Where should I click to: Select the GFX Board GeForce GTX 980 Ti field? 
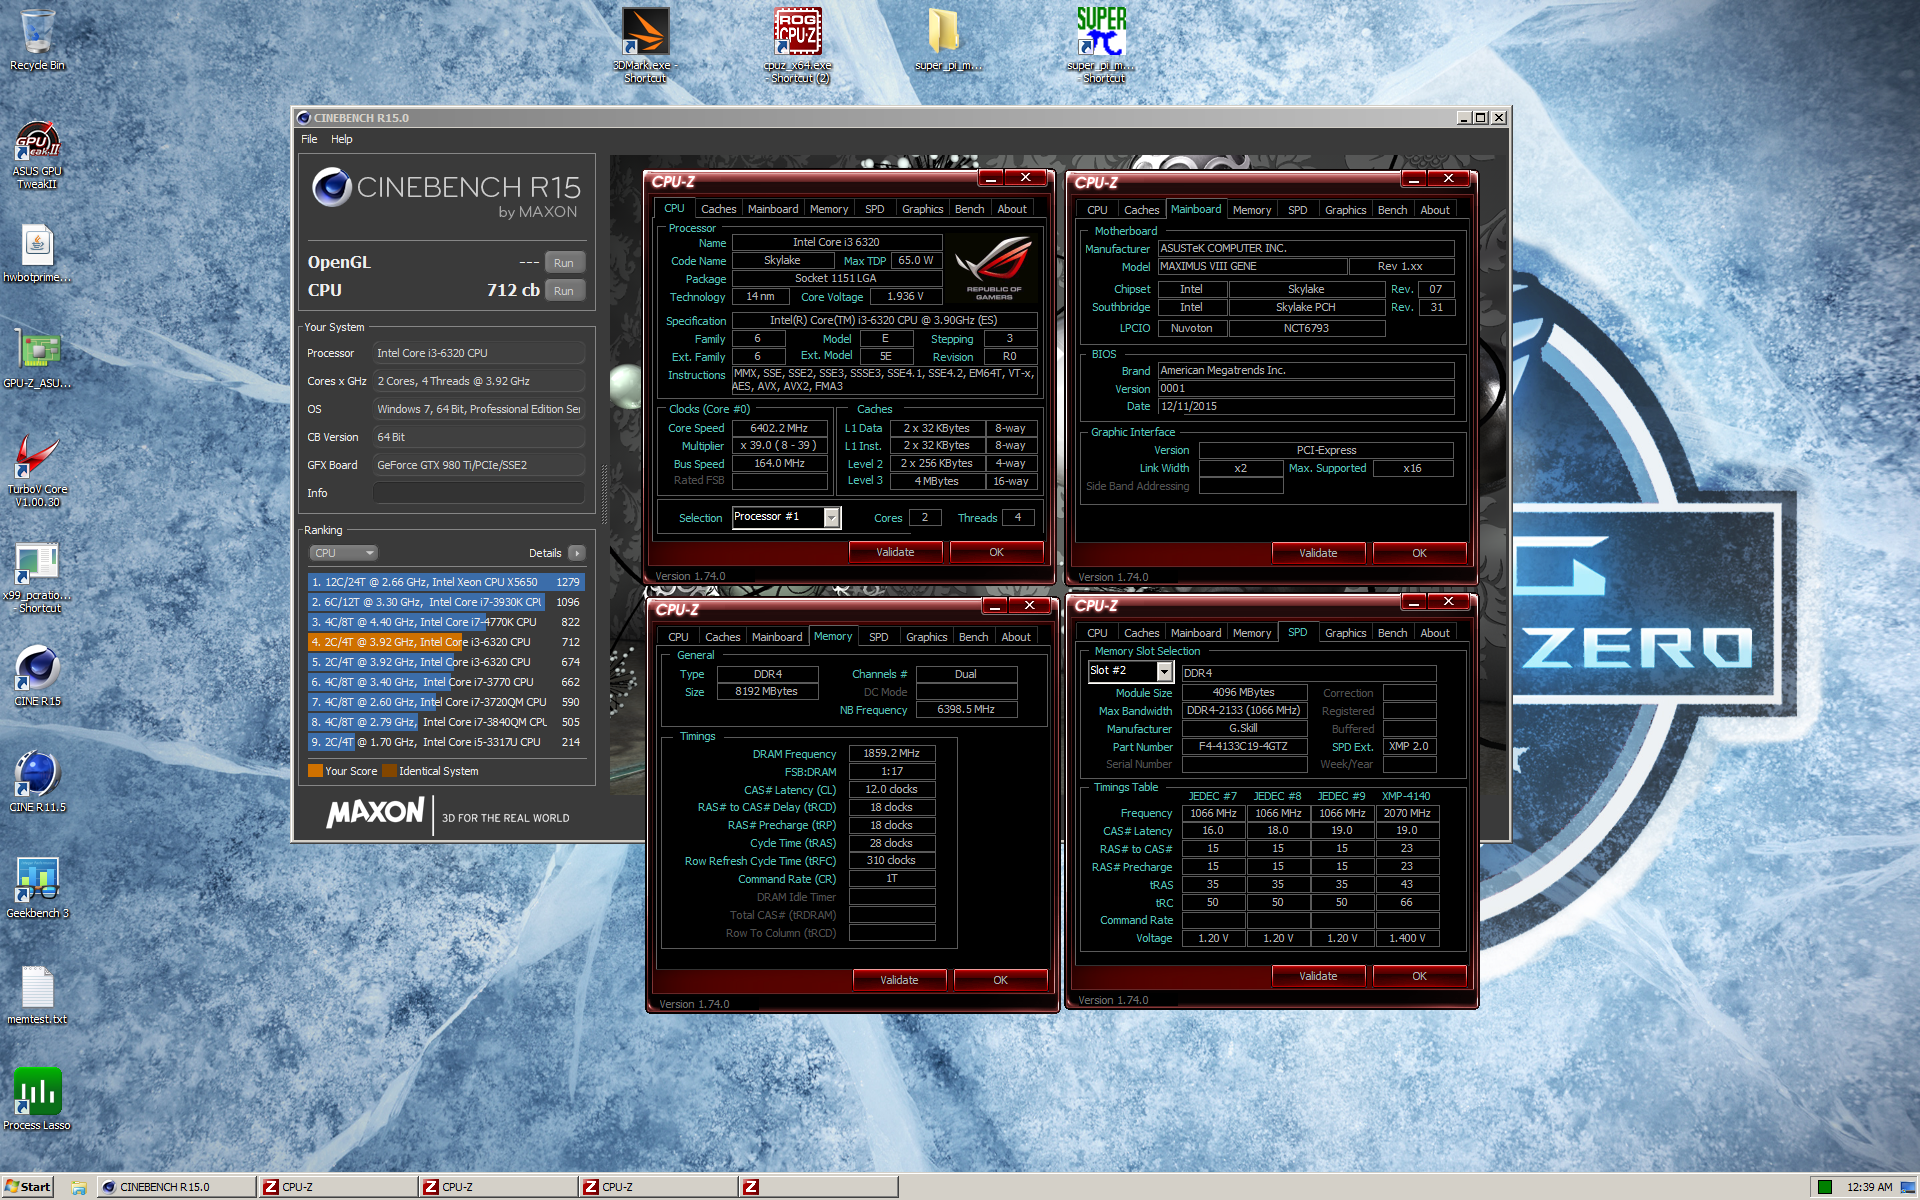pos(478,465)
